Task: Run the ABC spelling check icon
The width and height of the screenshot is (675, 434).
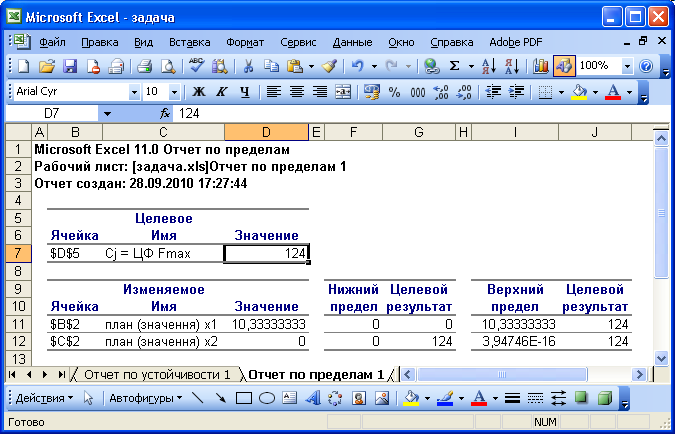Action: pyautogui.click(x=197, y=66)
